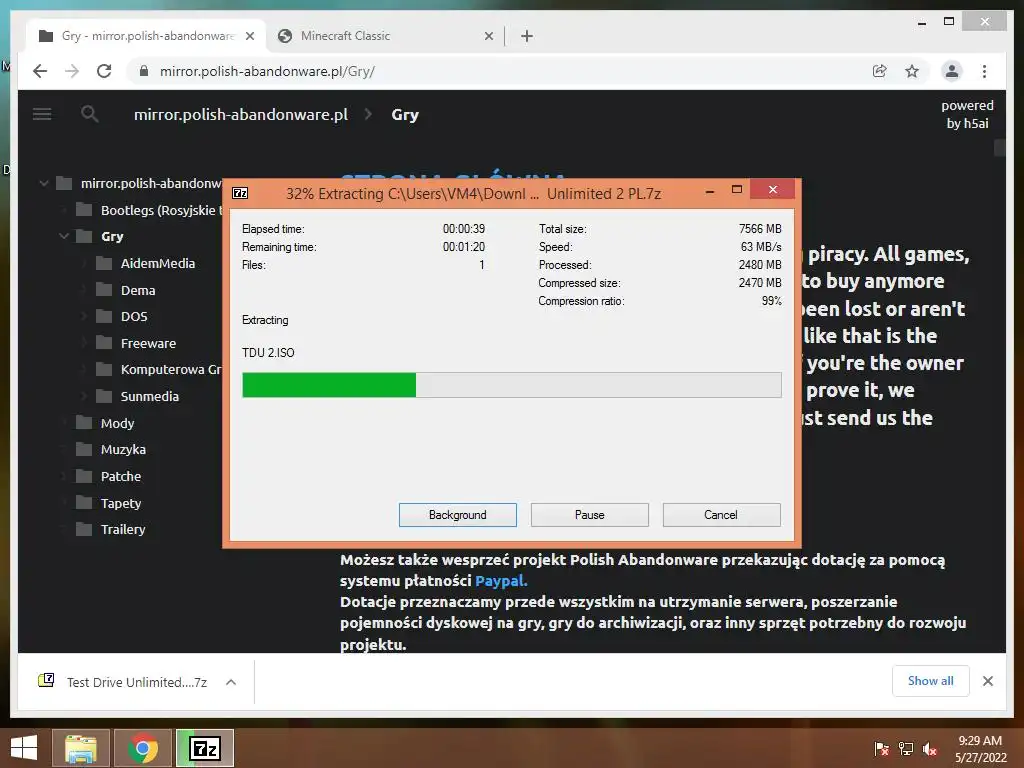This screenshot has width=1024, height=768.
Task: Open Chrome three-dot menu
Action: (x=984, y=71)
